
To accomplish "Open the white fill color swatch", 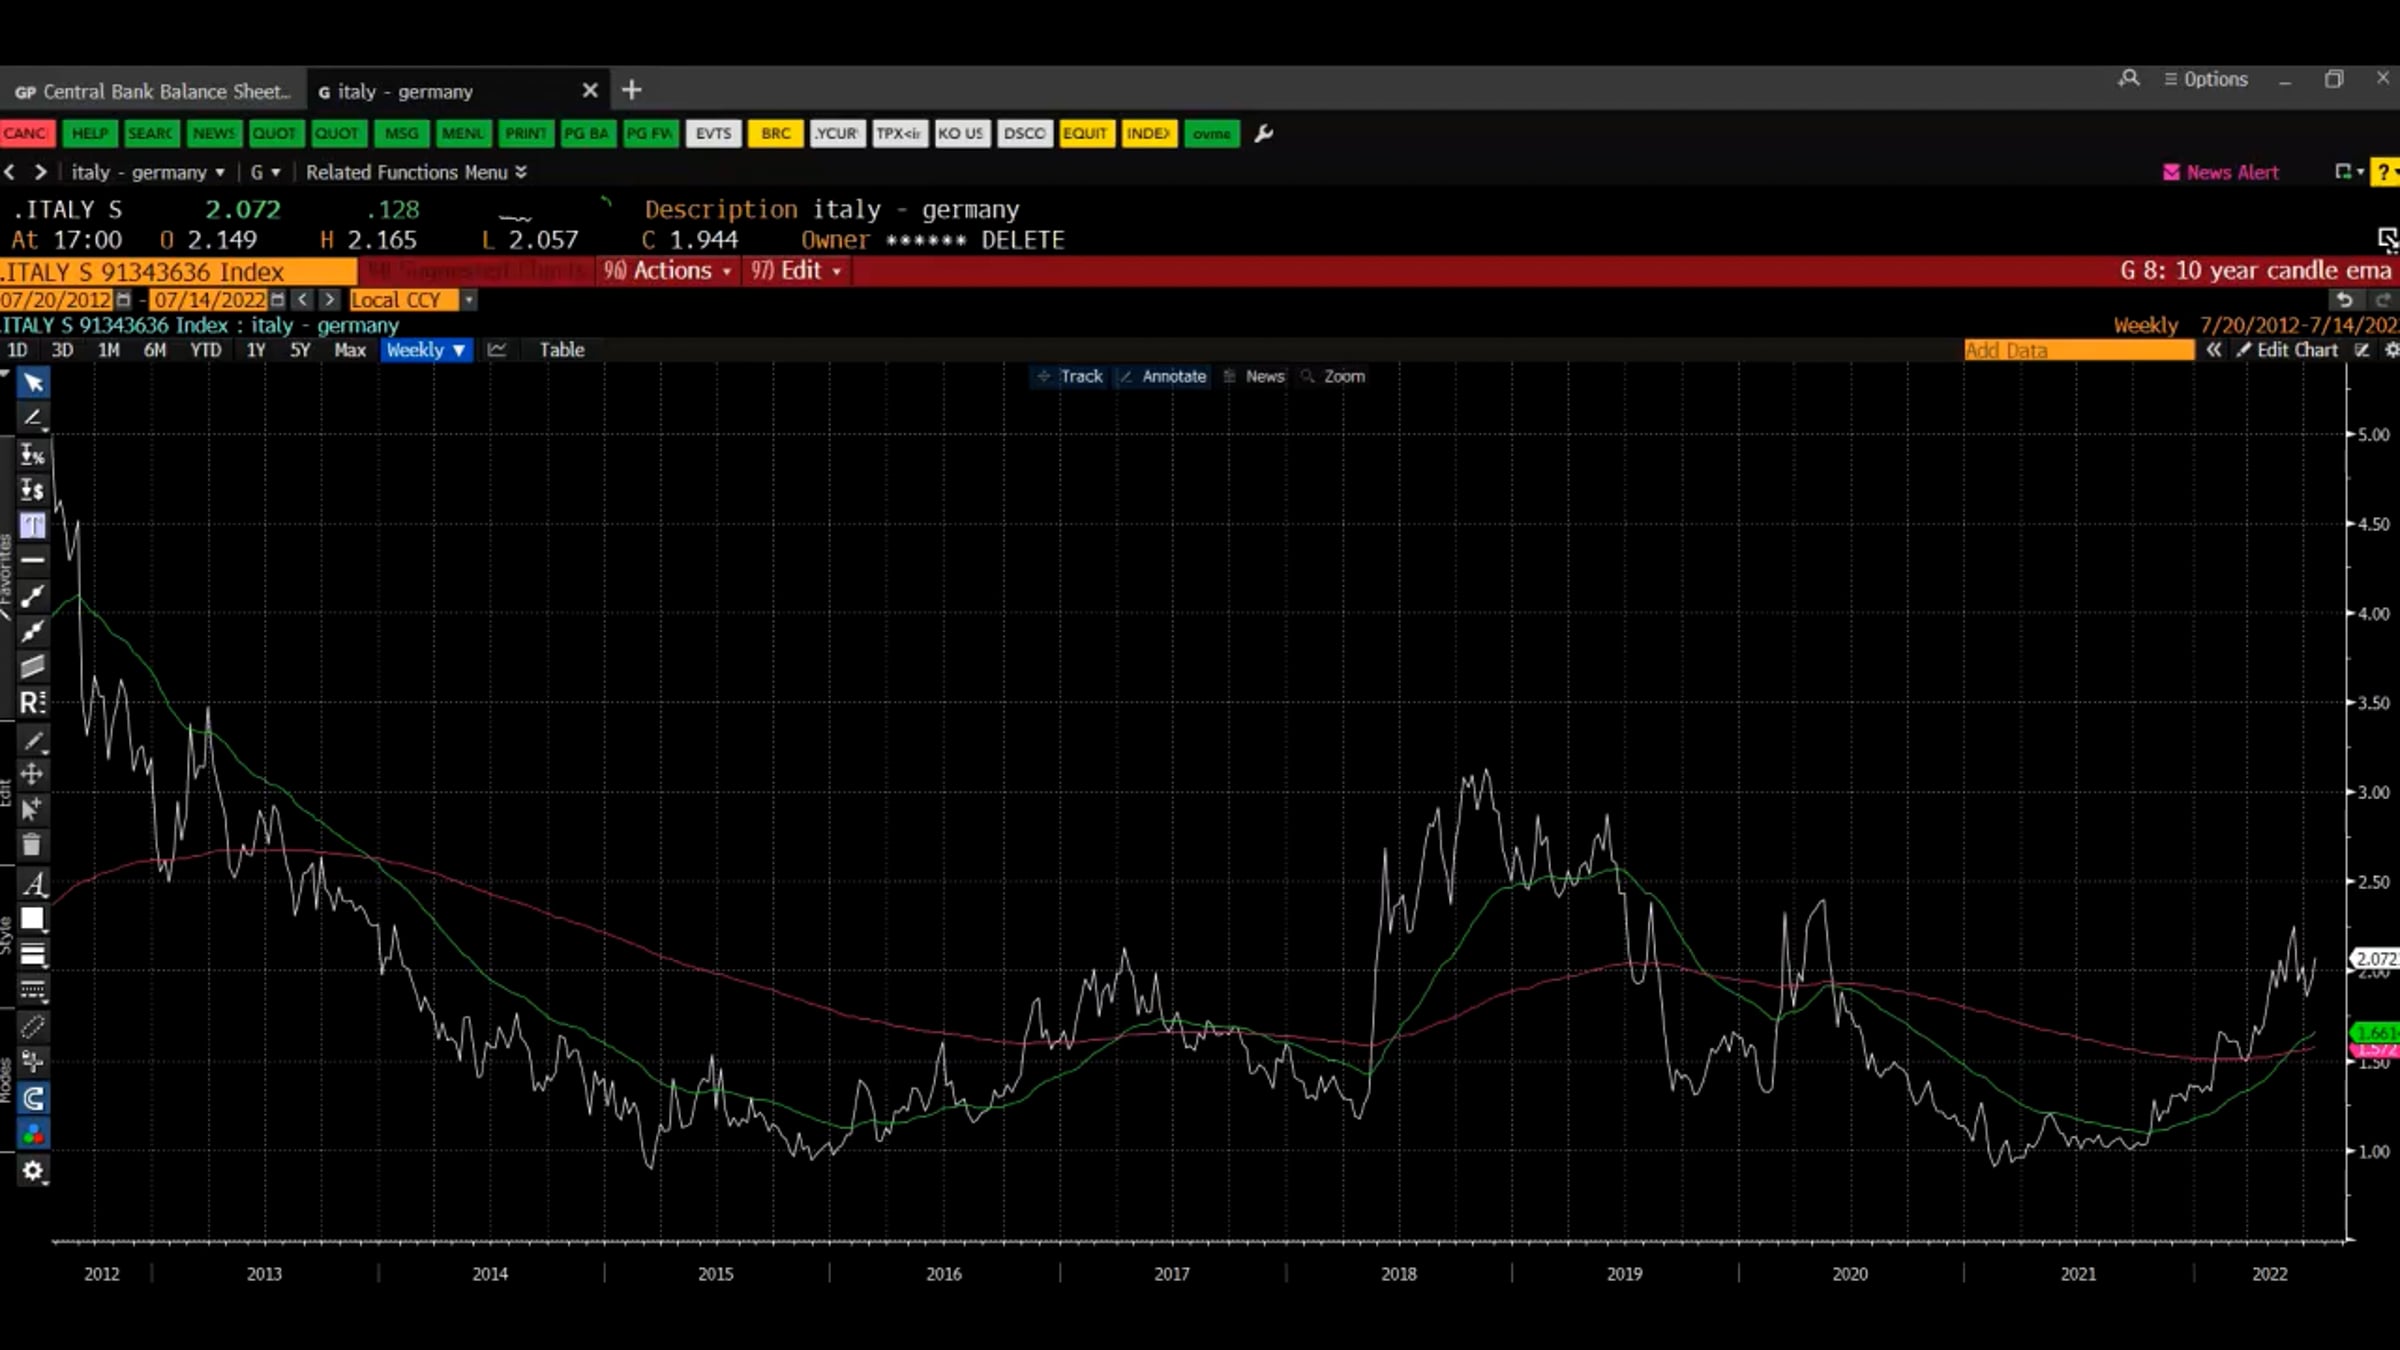I will pos(32,919).
